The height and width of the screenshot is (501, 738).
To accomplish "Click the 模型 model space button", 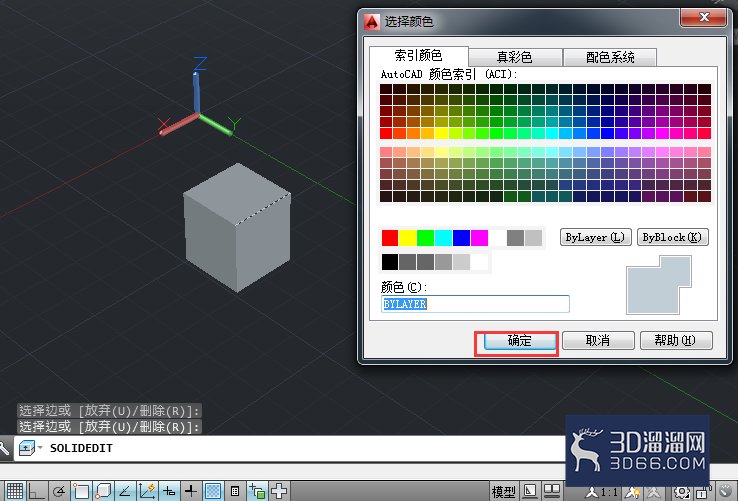I will click(503, 492).
